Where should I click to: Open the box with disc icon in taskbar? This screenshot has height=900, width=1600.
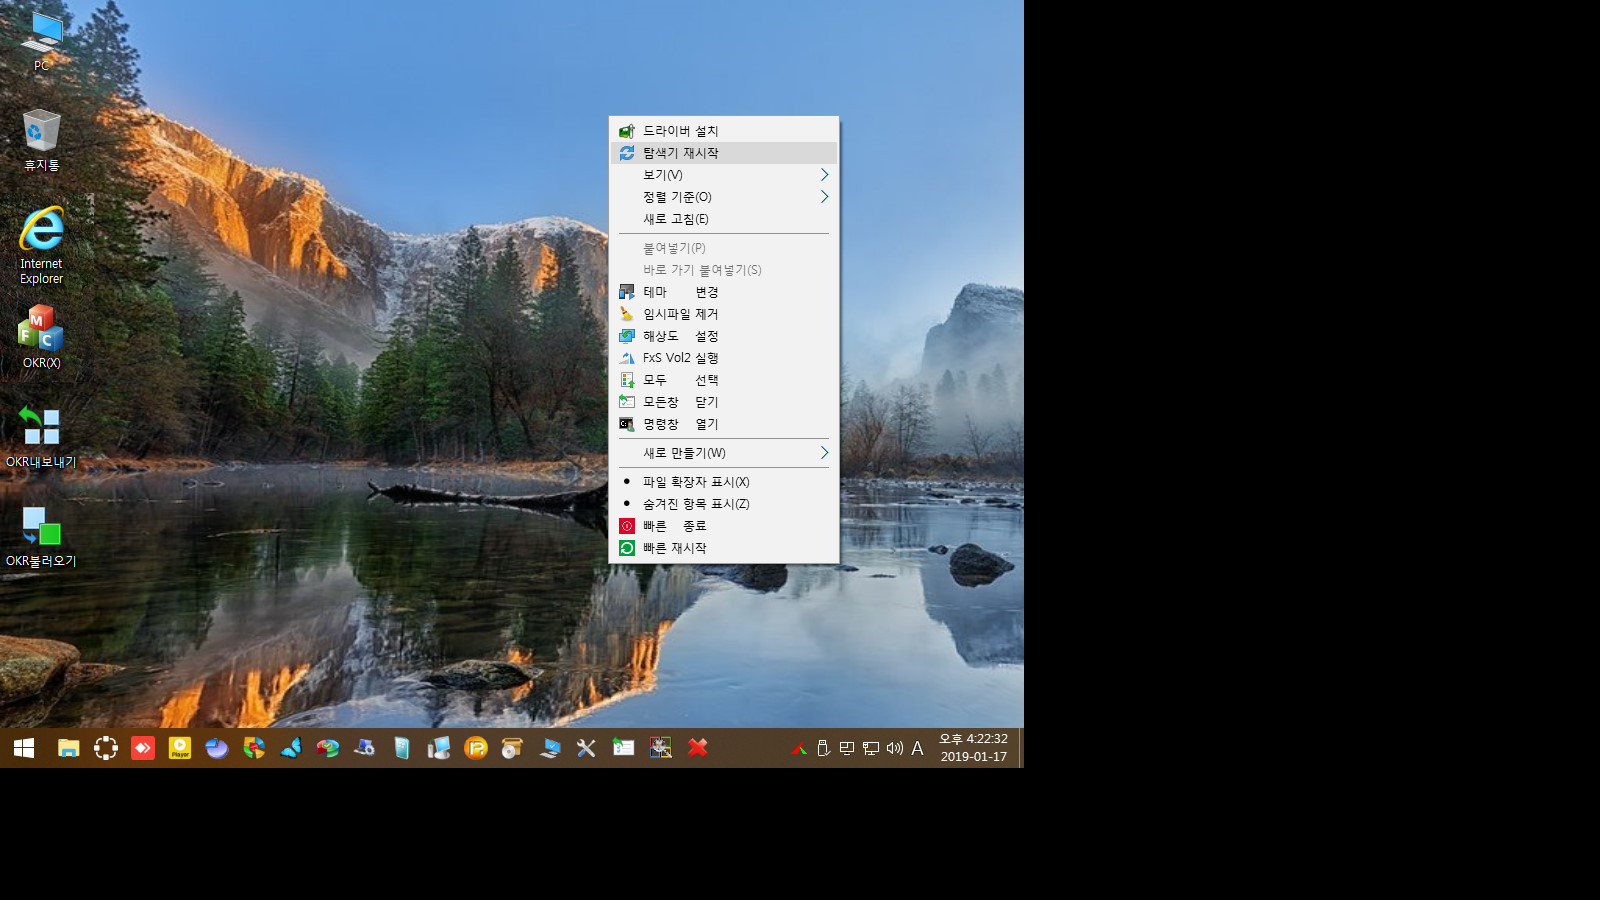pyautogui.click(x=512, y=748)
